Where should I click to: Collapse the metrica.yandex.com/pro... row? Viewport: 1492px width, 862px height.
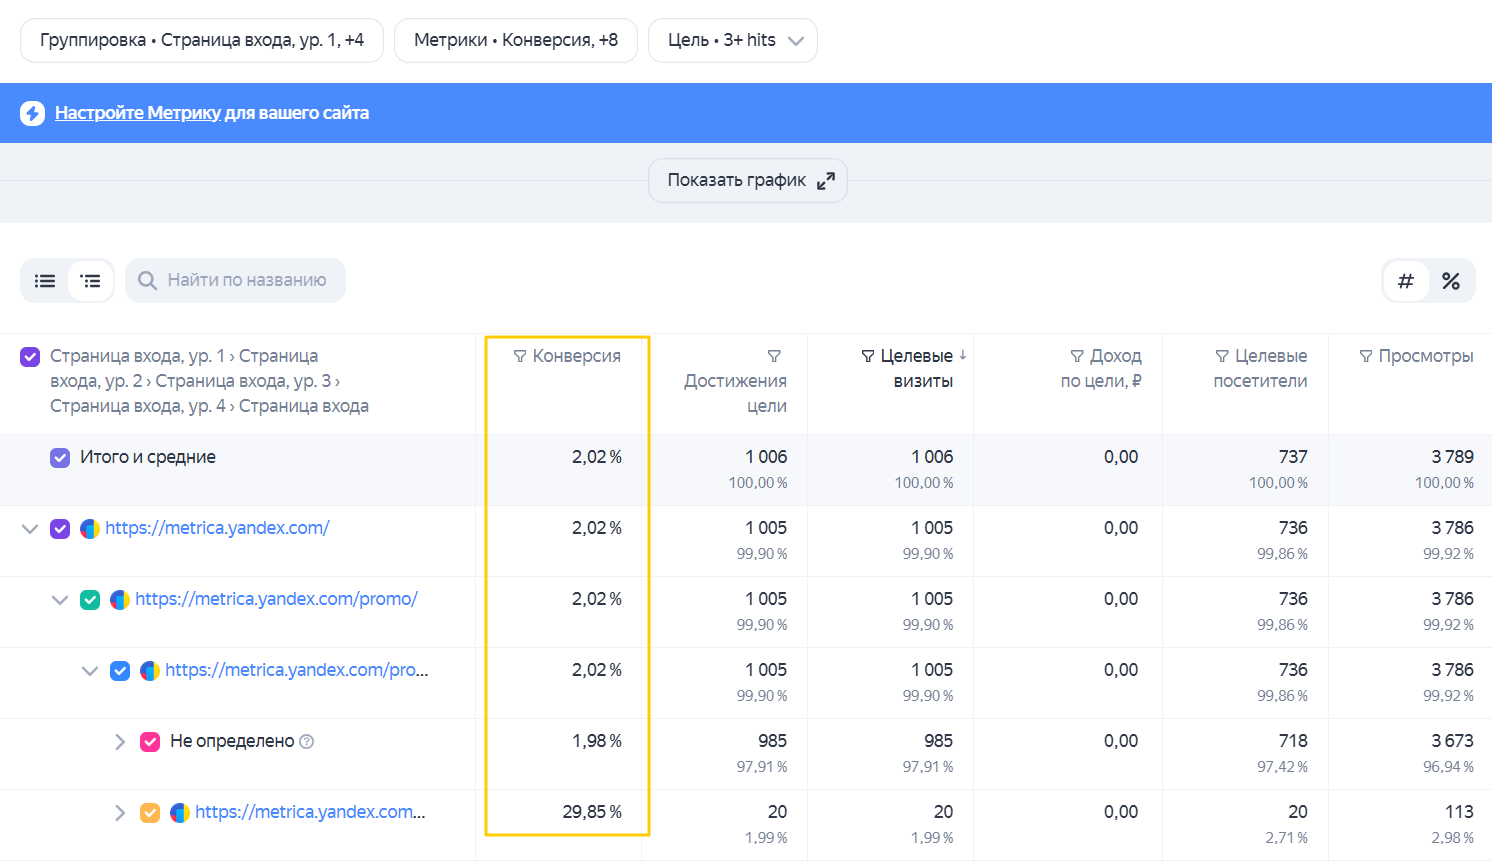[x=90, y=671]
